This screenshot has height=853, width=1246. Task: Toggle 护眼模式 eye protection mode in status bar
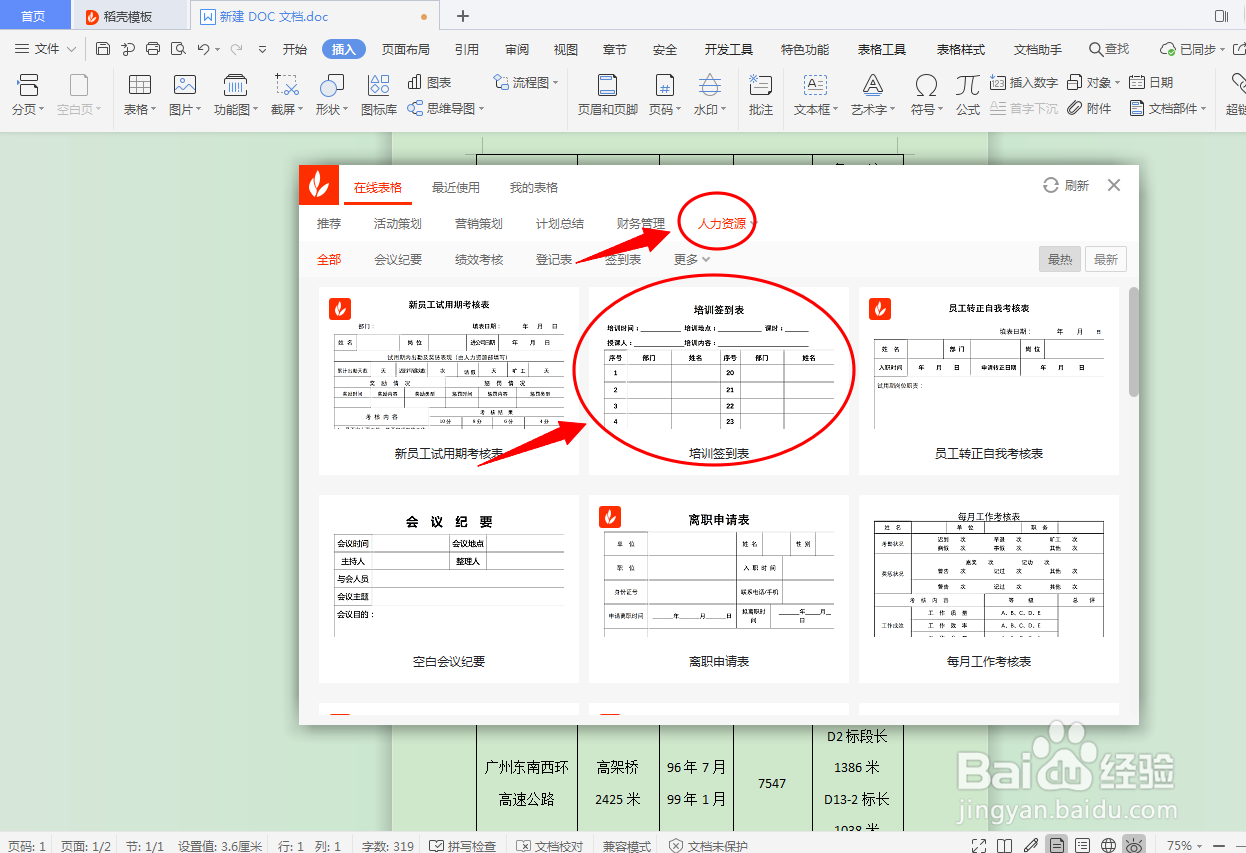click(1135, 844)
